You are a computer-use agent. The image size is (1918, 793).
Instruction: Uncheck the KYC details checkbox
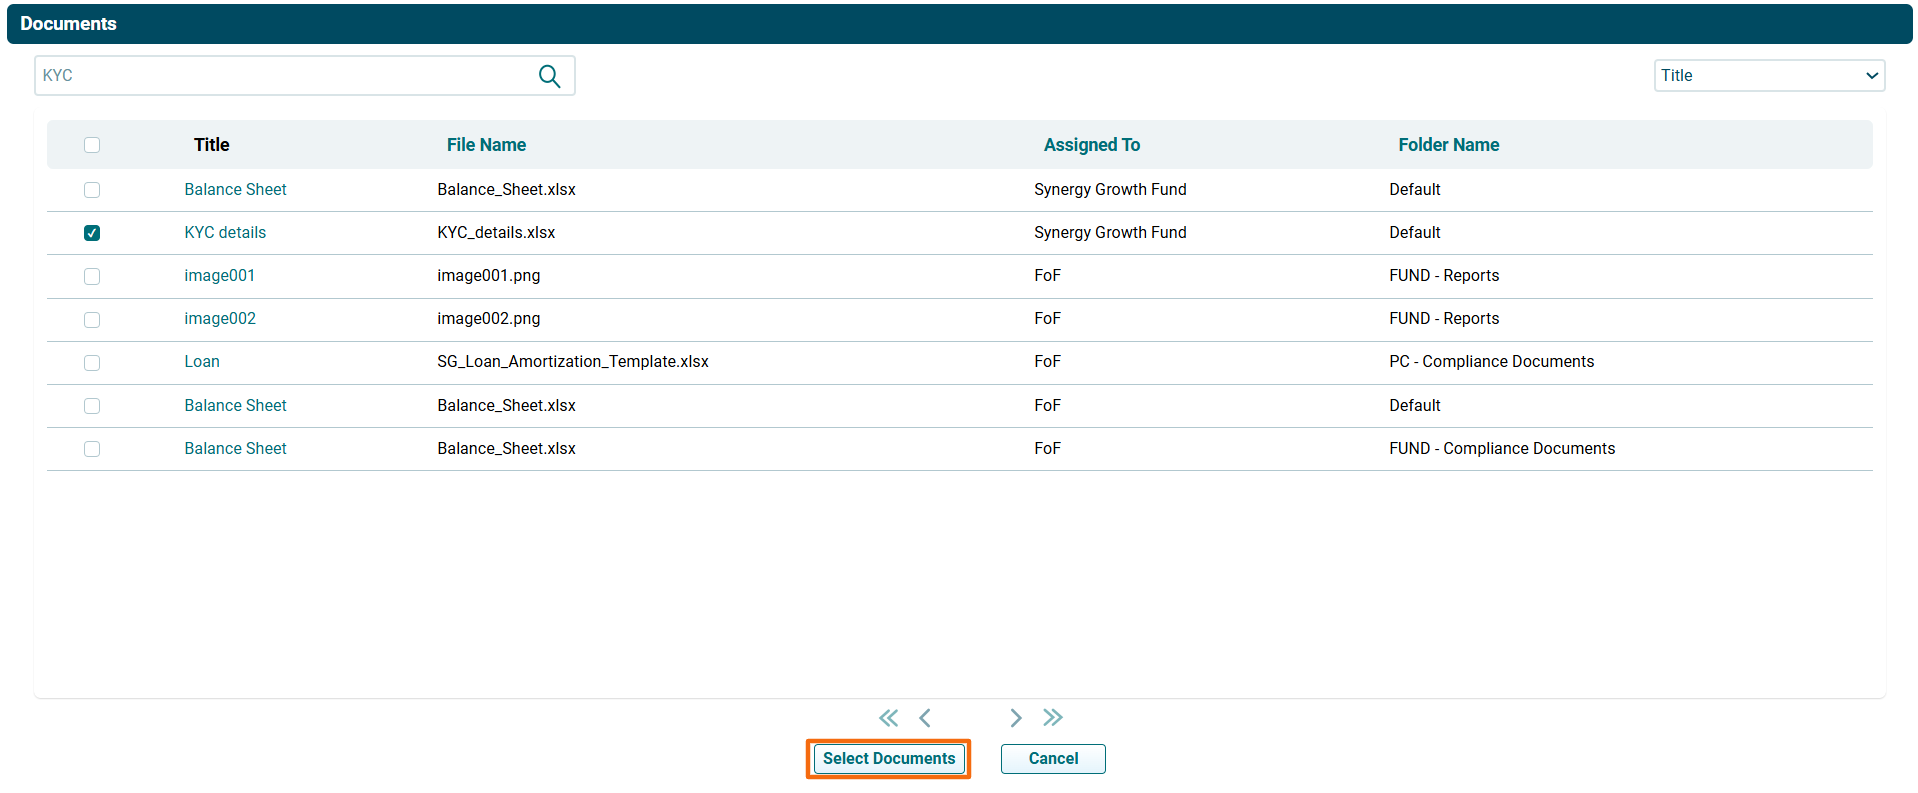[92, 233]
